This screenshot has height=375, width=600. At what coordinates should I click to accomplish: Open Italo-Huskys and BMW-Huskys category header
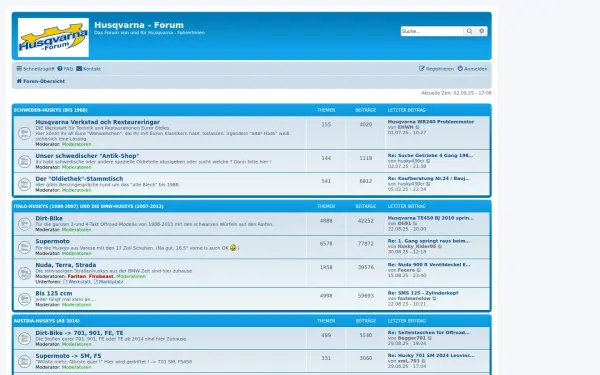click(x=88, y=206)
